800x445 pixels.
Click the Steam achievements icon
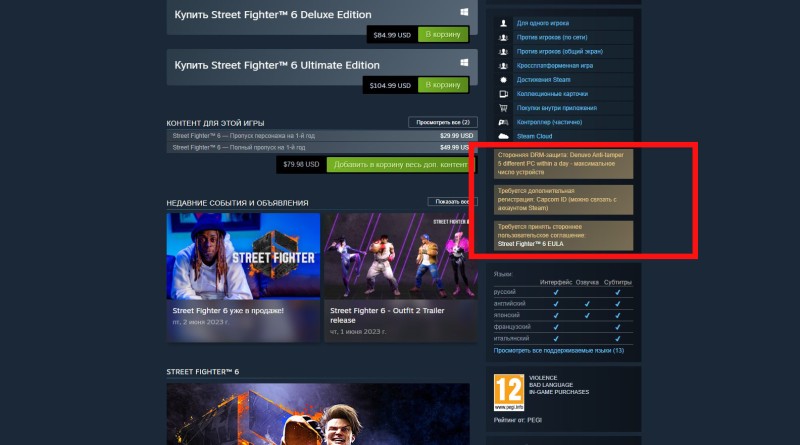(x=503, y=80)
